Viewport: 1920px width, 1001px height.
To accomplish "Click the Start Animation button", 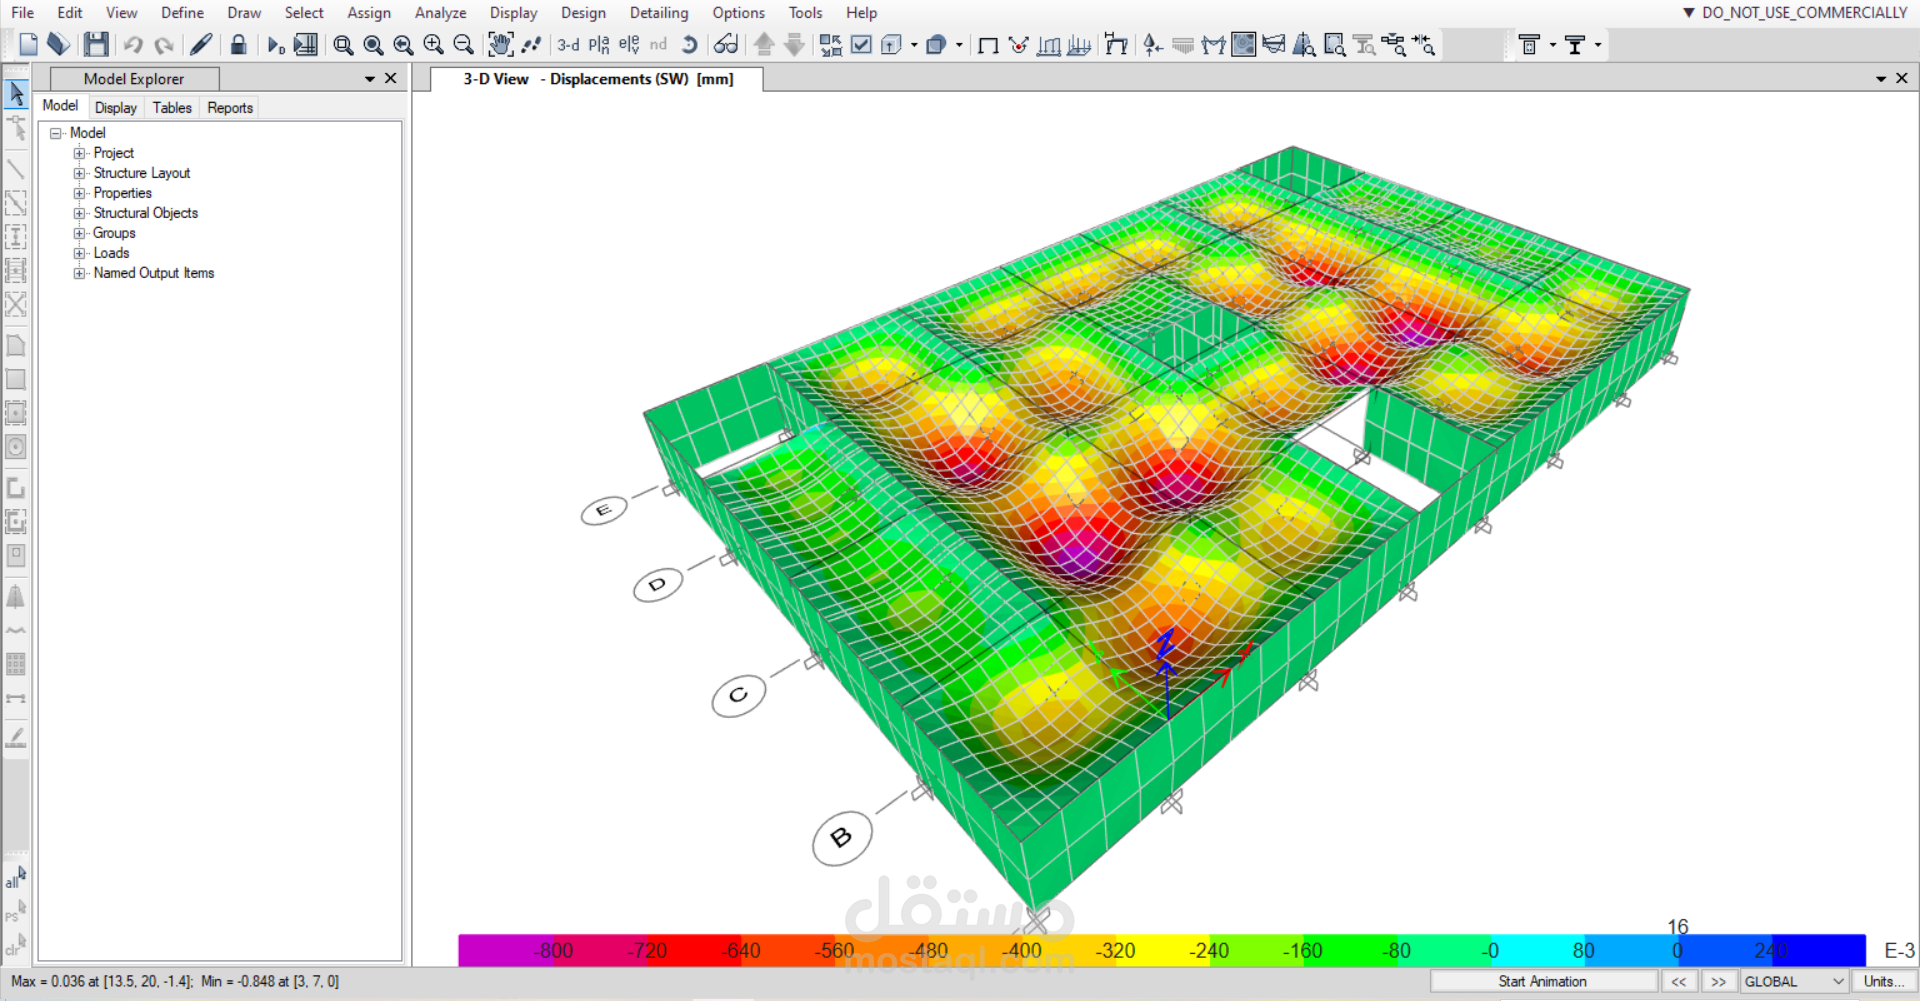I will 1542,982.
